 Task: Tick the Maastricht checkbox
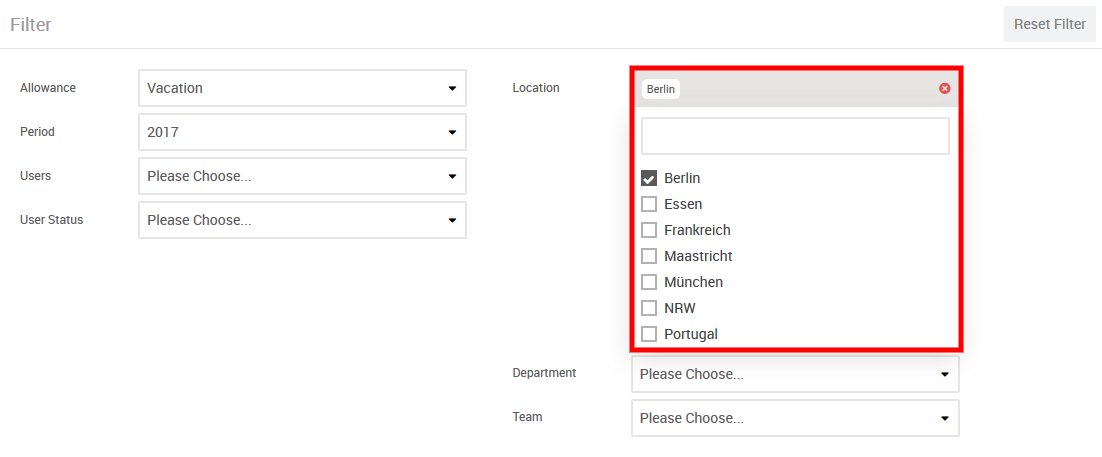pos(649,256)
